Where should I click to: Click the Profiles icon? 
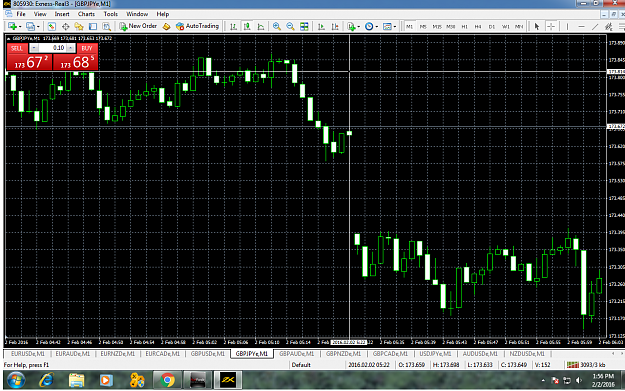(30, 26)
